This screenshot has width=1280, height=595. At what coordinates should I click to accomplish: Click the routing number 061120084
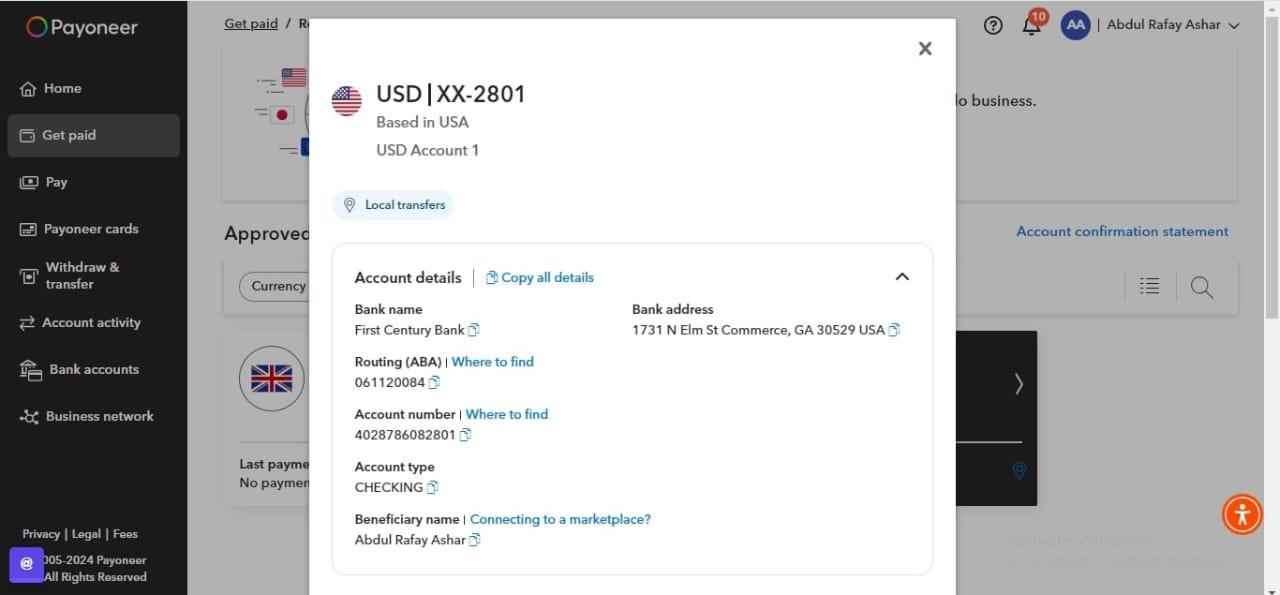[390, 382]
